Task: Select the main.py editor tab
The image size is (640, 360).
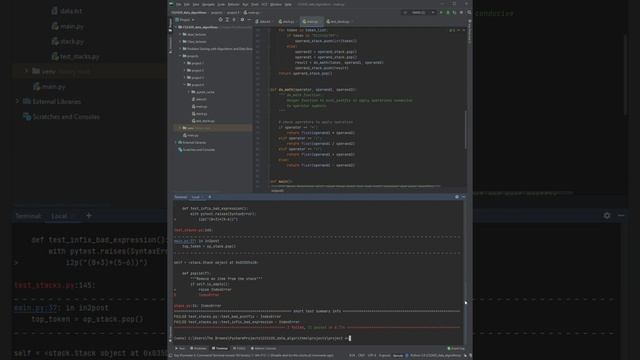Action: click(x=311, y=22)
